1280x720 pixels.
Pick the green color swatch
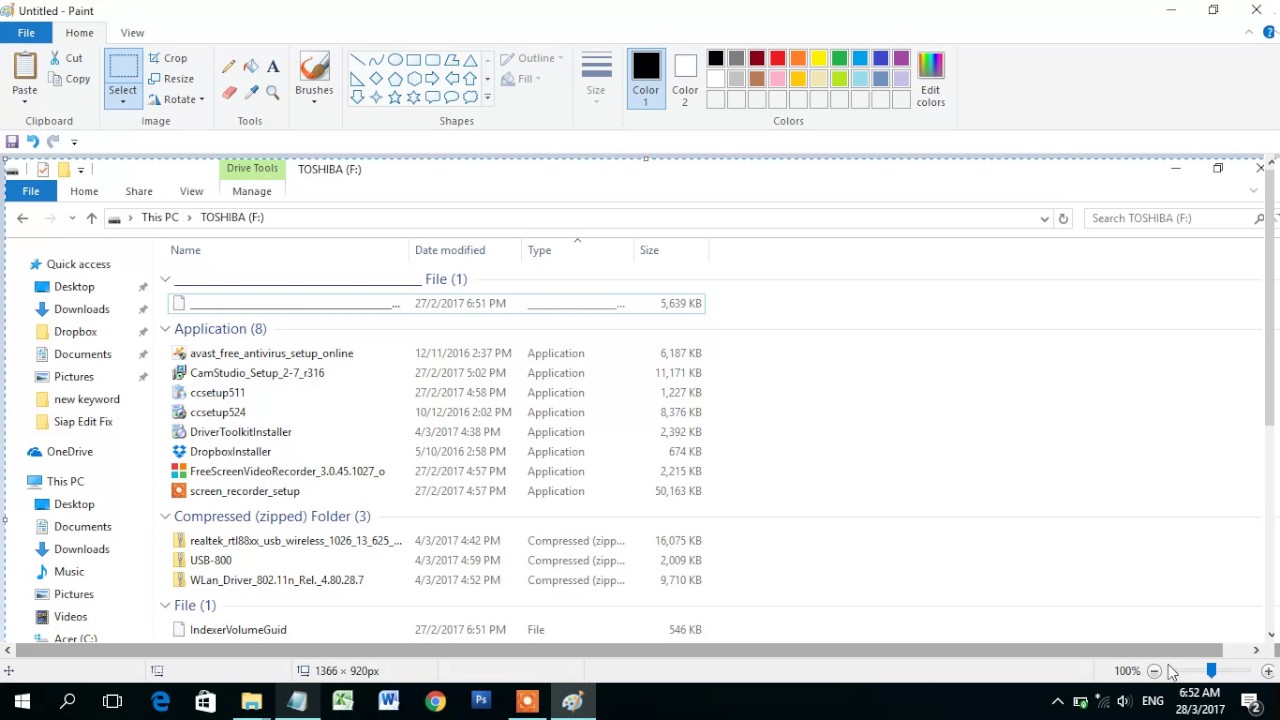point(839,58)
